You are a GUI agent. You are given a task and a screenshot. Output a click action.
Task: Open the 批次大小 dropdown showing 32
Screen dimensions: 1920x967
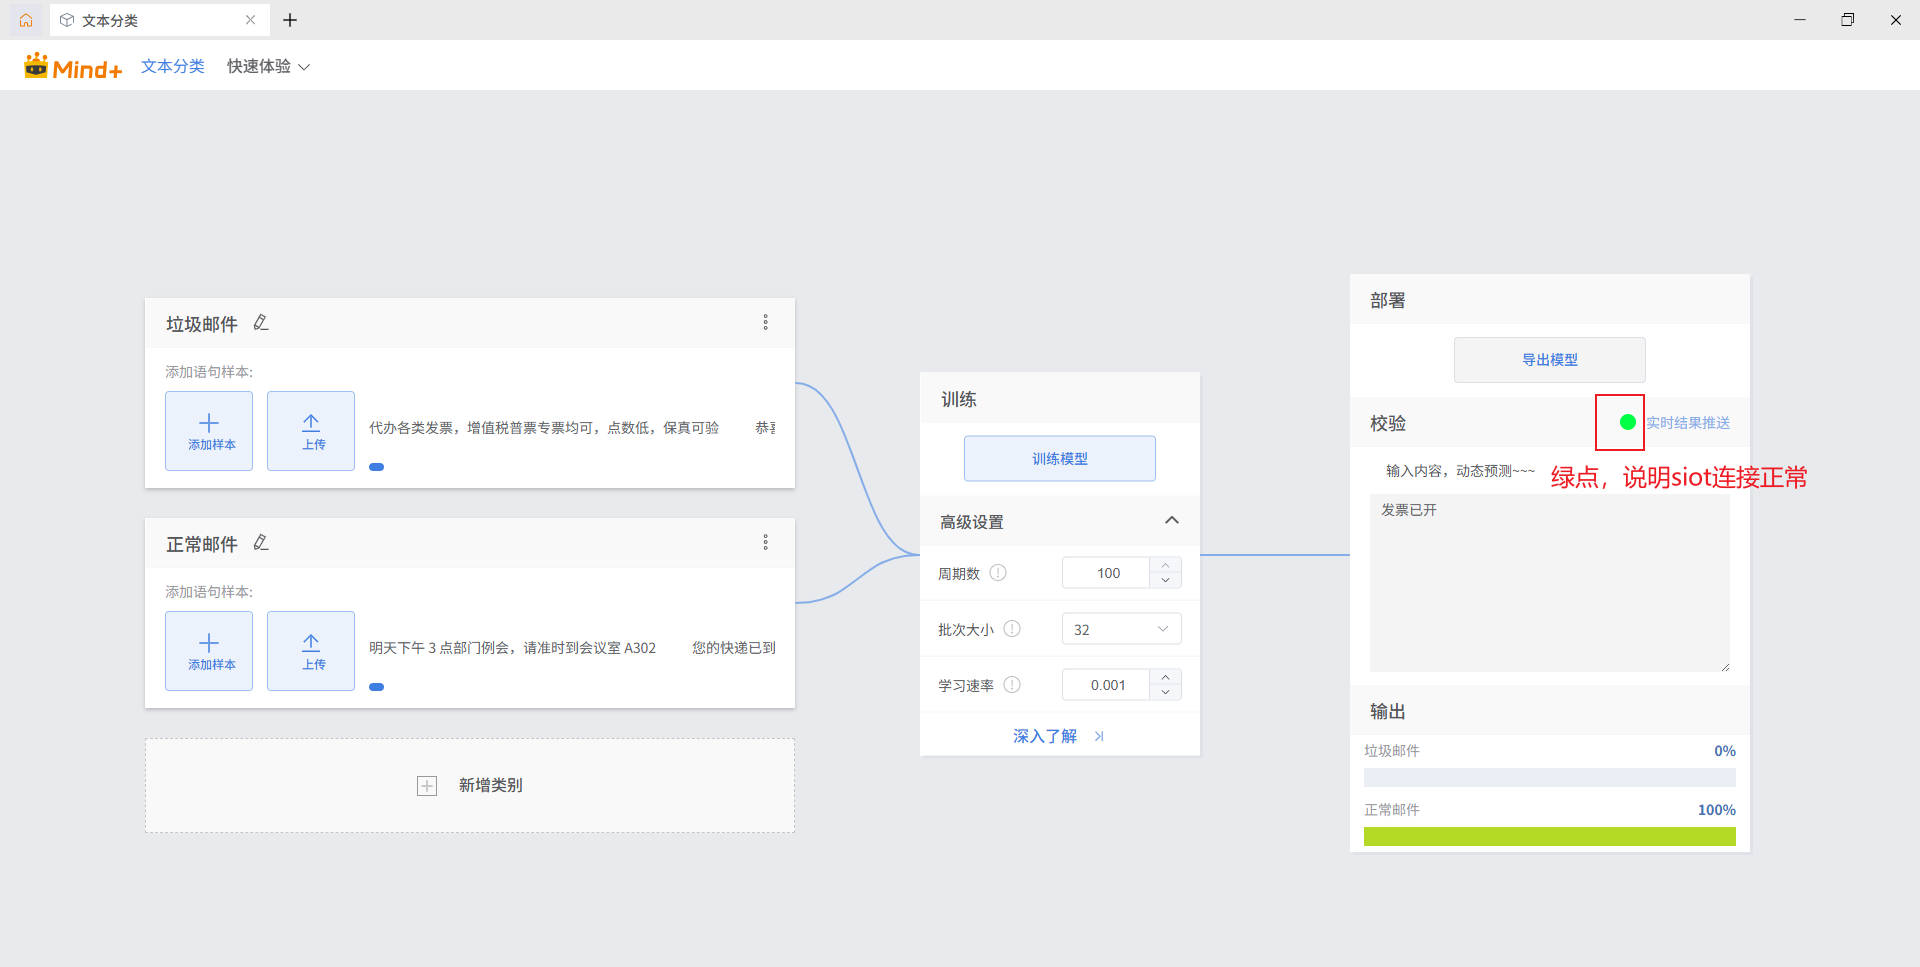click(1121, 629)
